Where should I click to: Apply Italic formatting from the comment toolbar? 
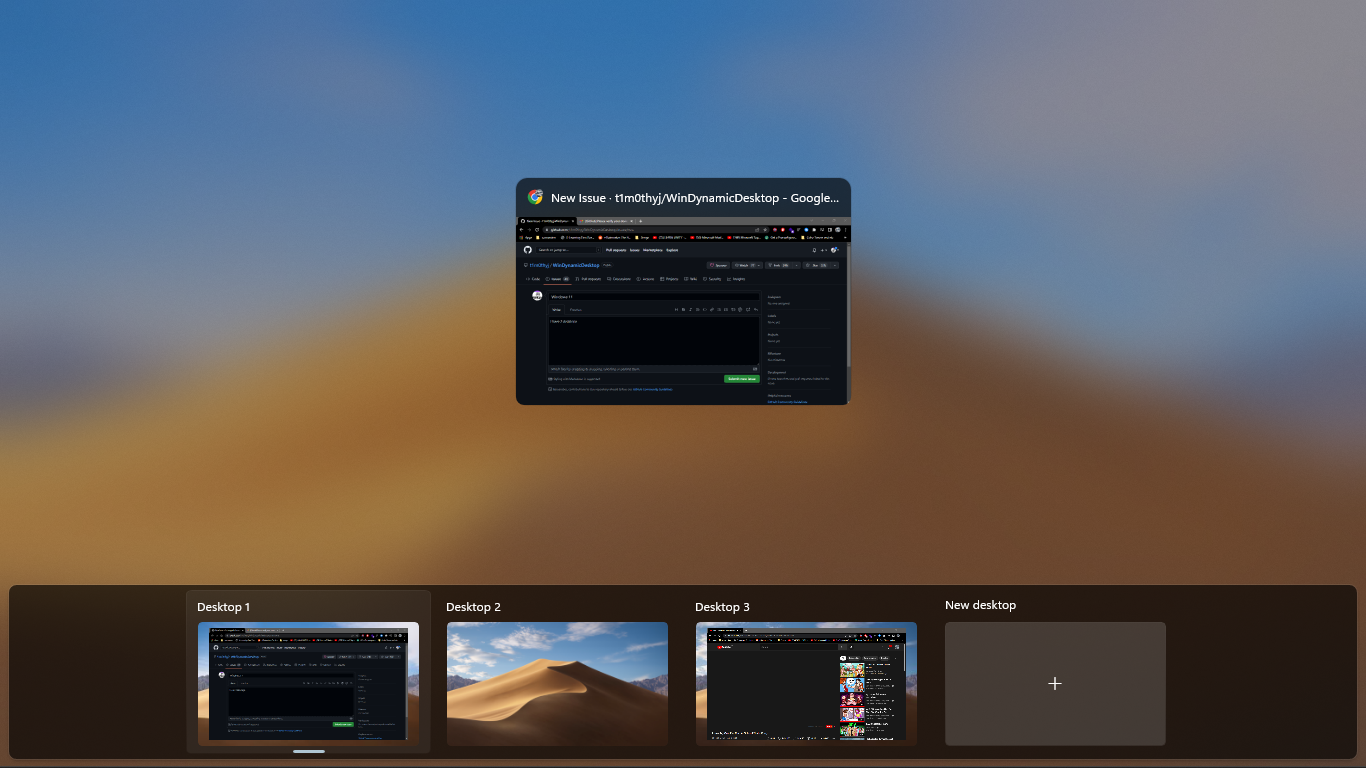coord(691,310)
